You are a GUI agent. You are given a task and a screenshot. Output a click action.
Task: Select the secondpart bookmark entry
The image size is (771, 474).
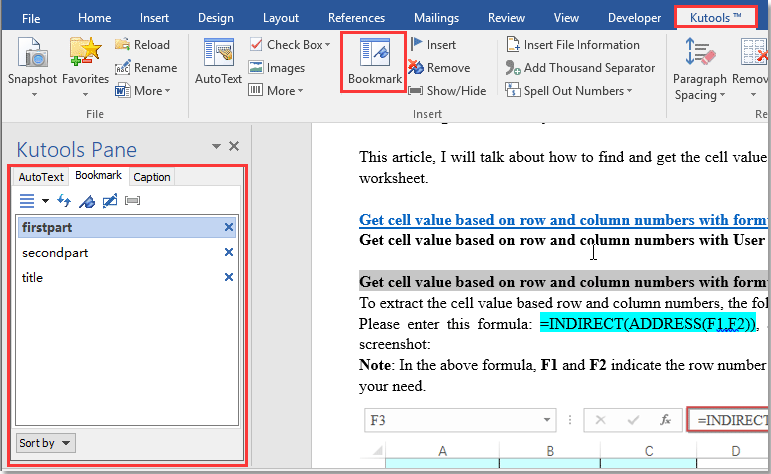126,252
